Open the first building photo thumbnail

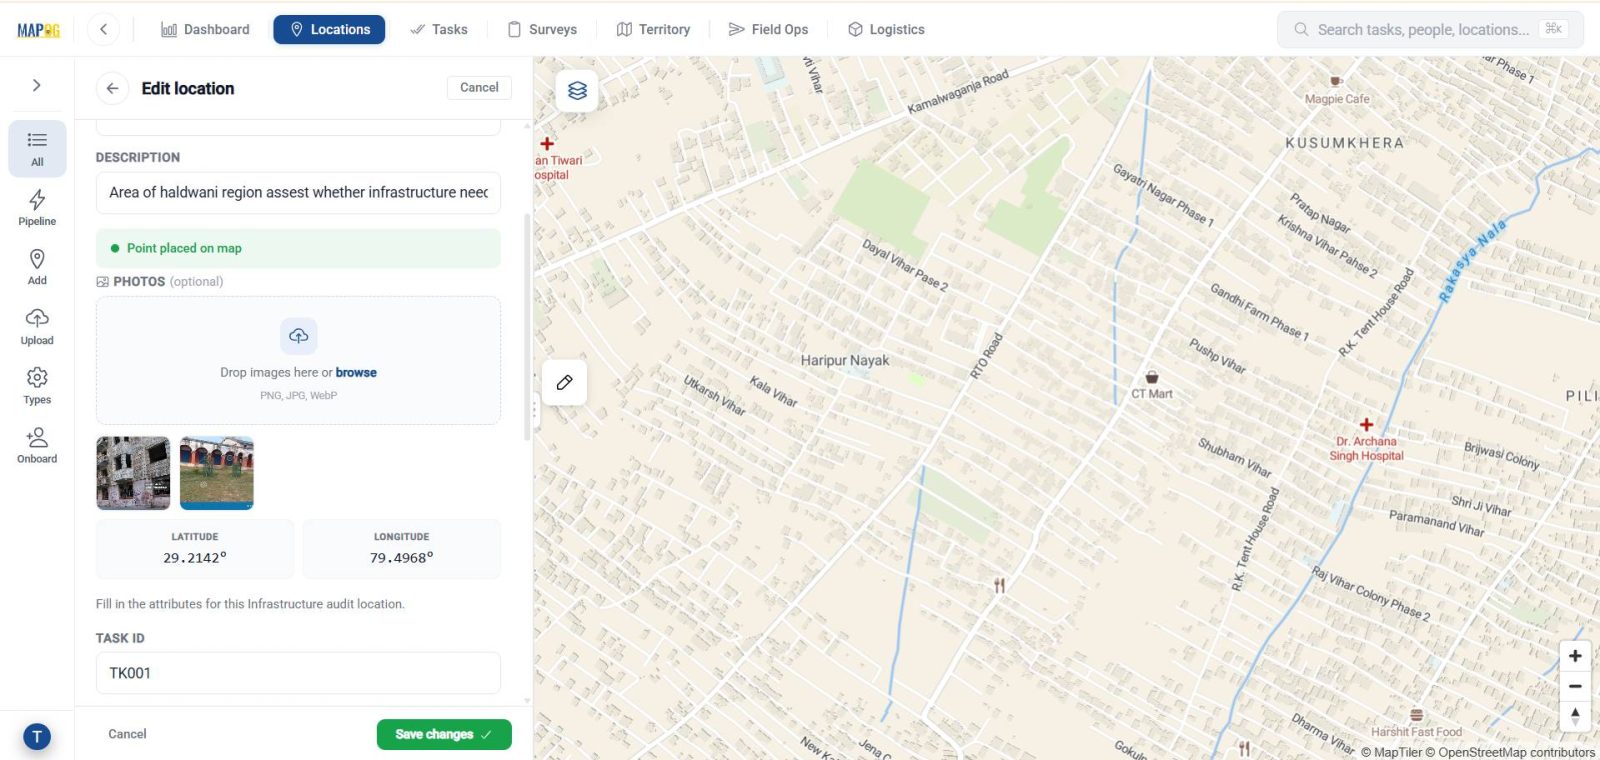click(x=133, y=473)
